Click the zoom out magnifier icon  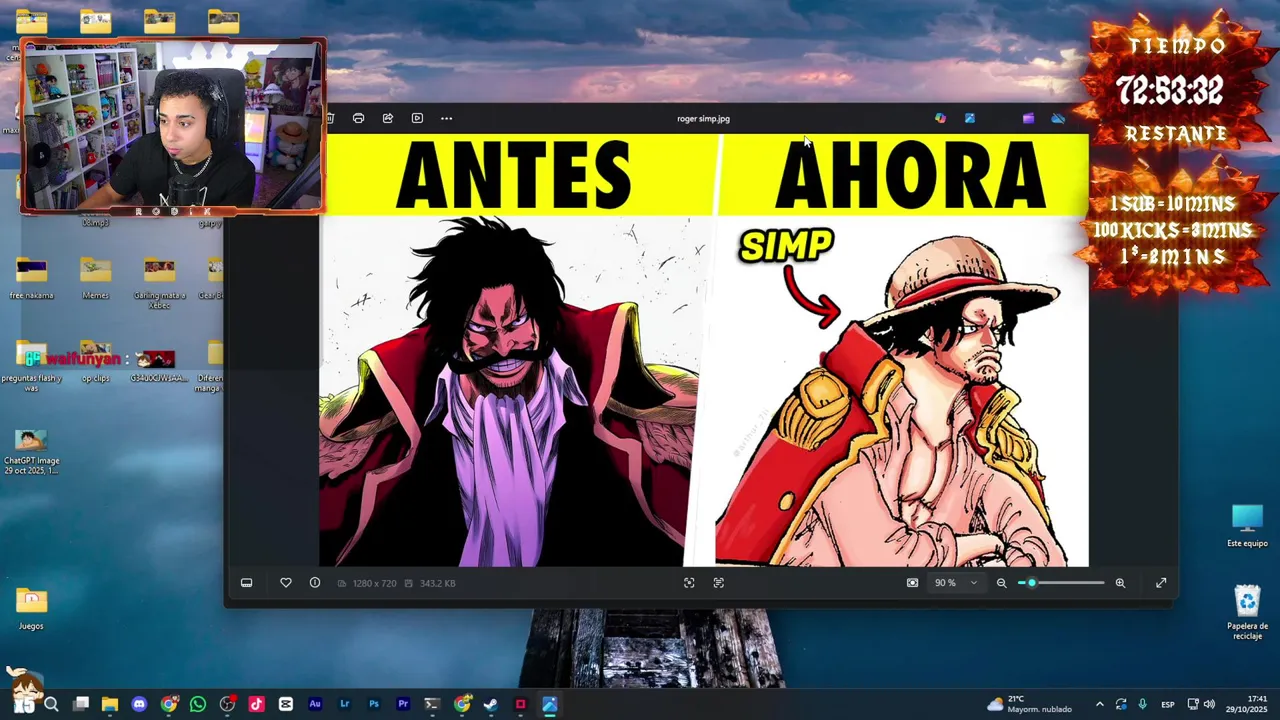coord(1001,583)
